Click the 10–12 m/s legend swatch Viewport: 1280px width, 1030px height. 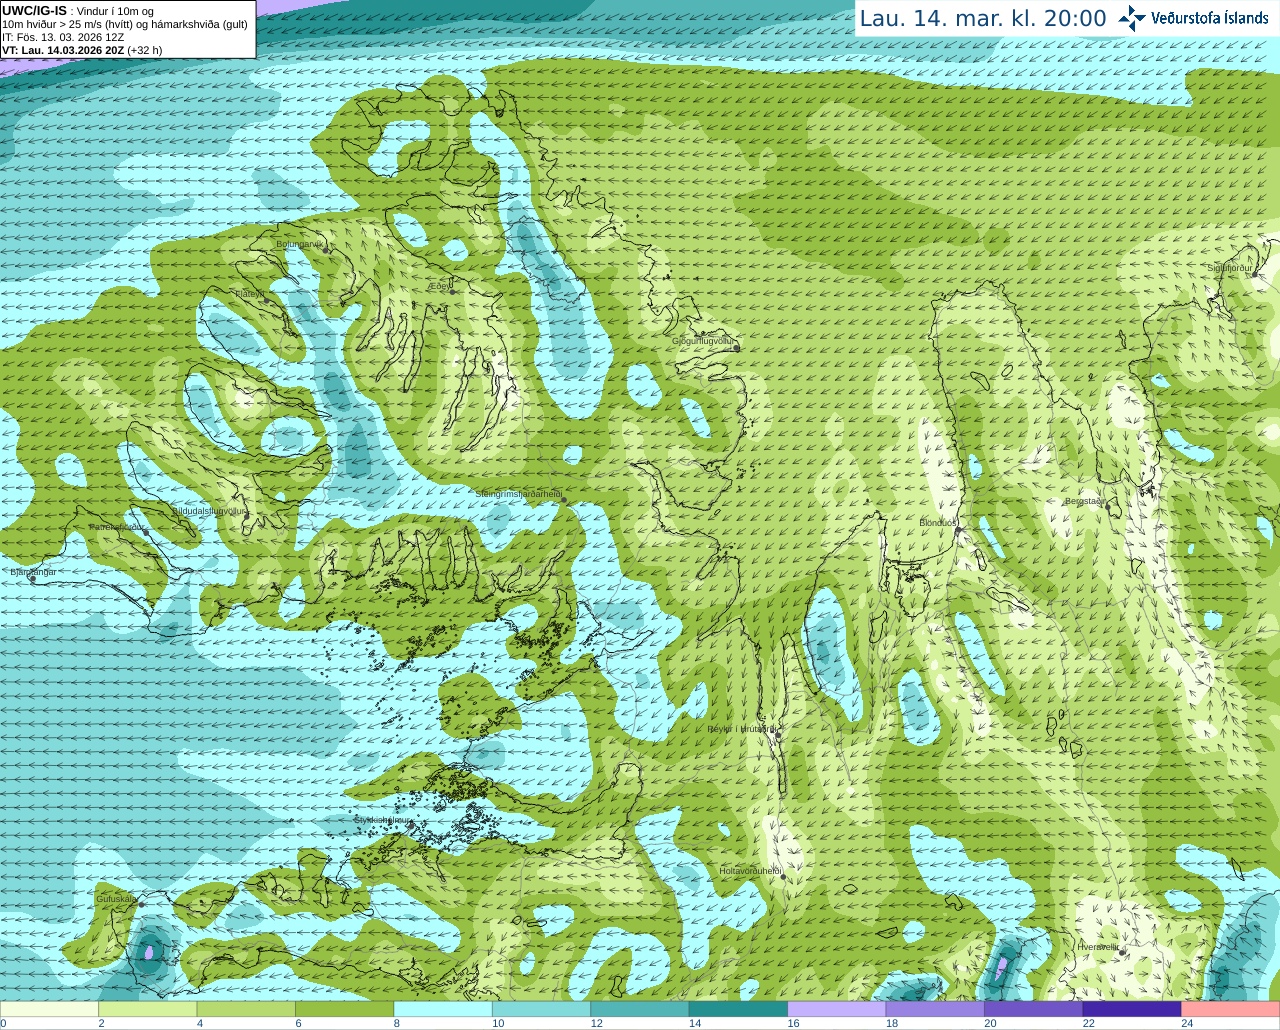click(542, 1009)
